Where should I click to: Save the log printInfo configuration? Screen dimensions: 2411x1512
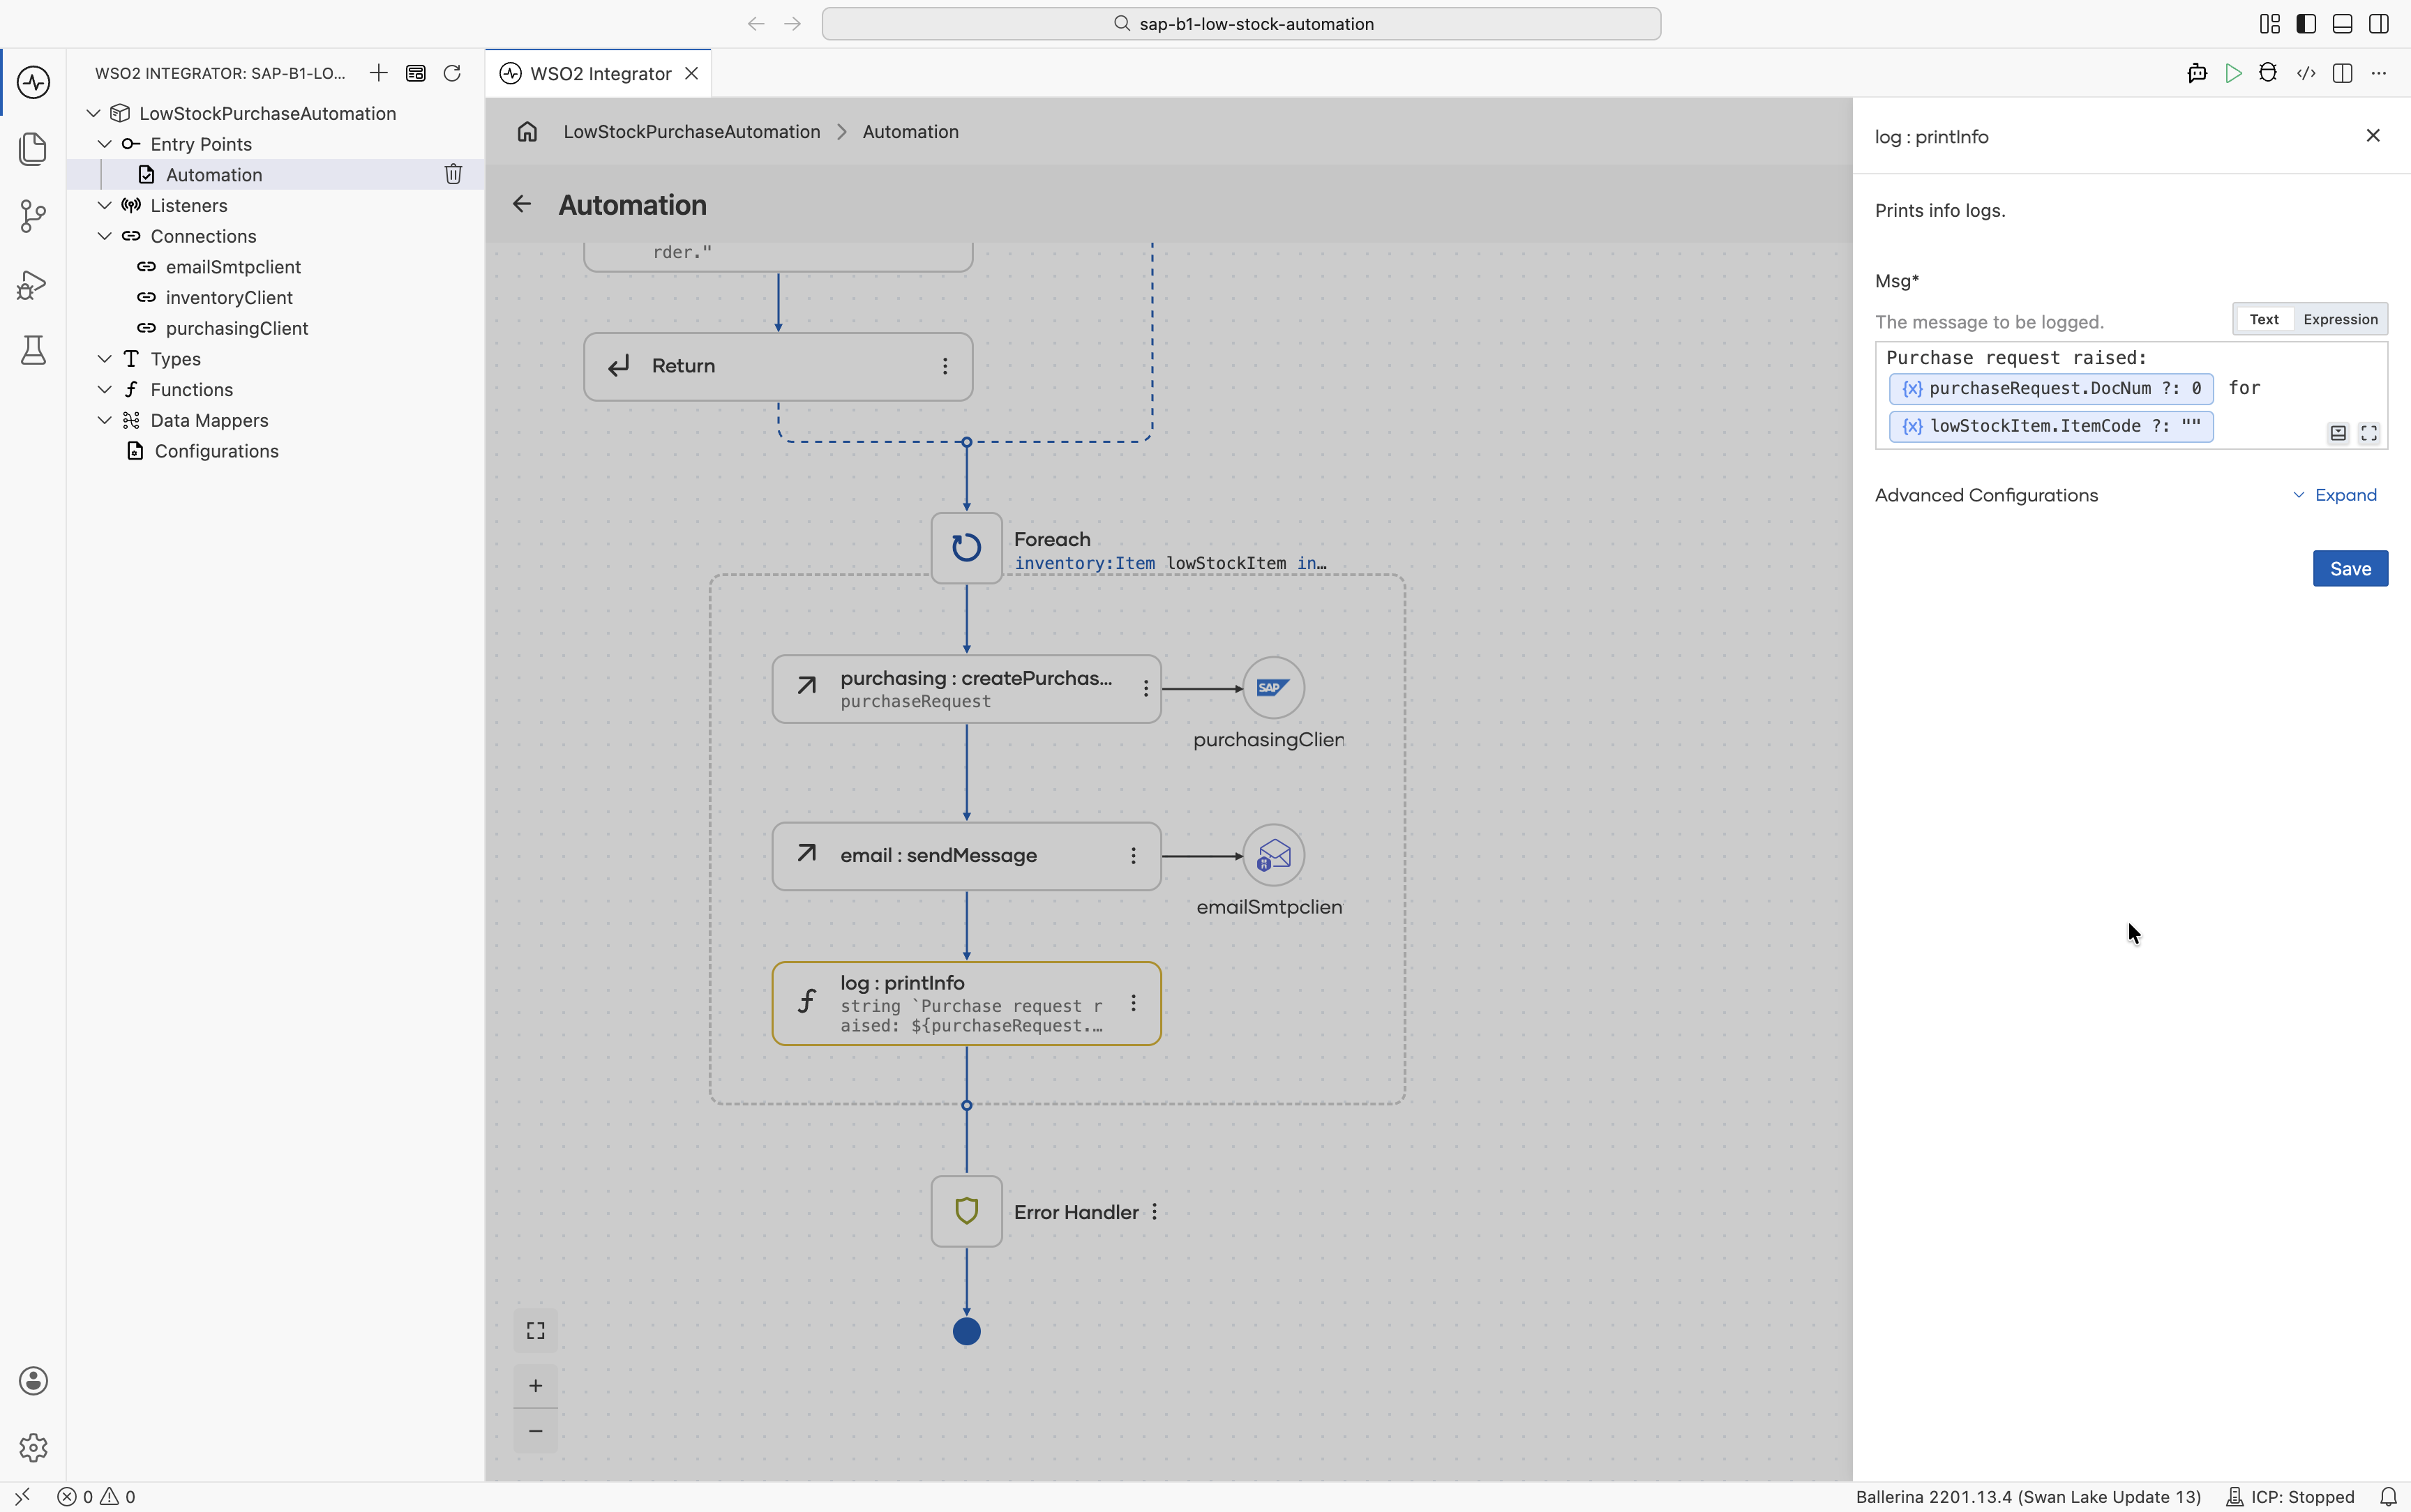tap(2350, 568)
